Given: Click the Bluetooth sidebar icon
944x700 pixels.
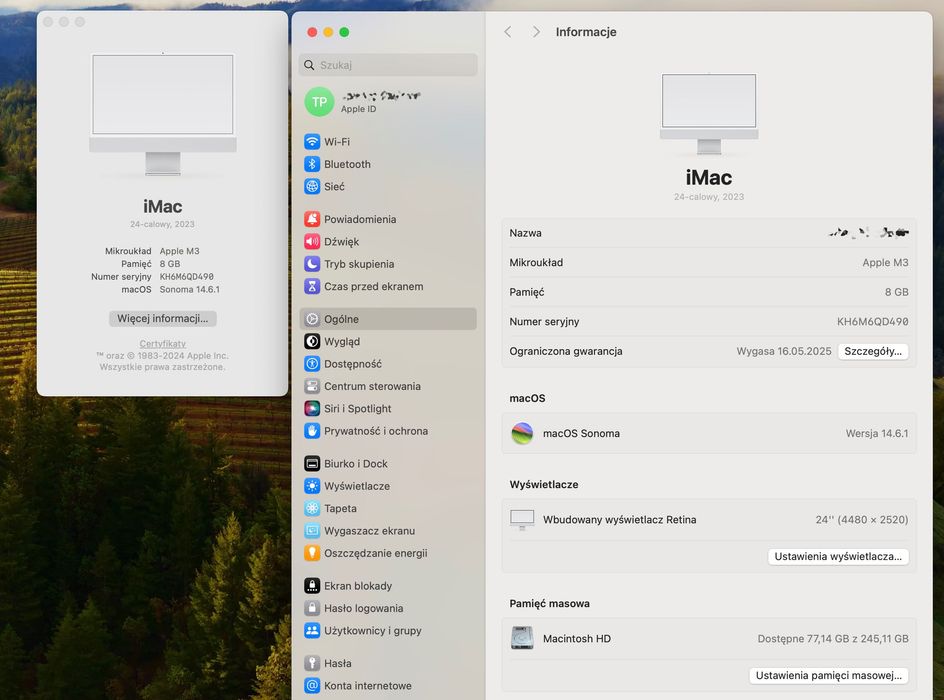Looking at the screenshot, I should 312,164.
